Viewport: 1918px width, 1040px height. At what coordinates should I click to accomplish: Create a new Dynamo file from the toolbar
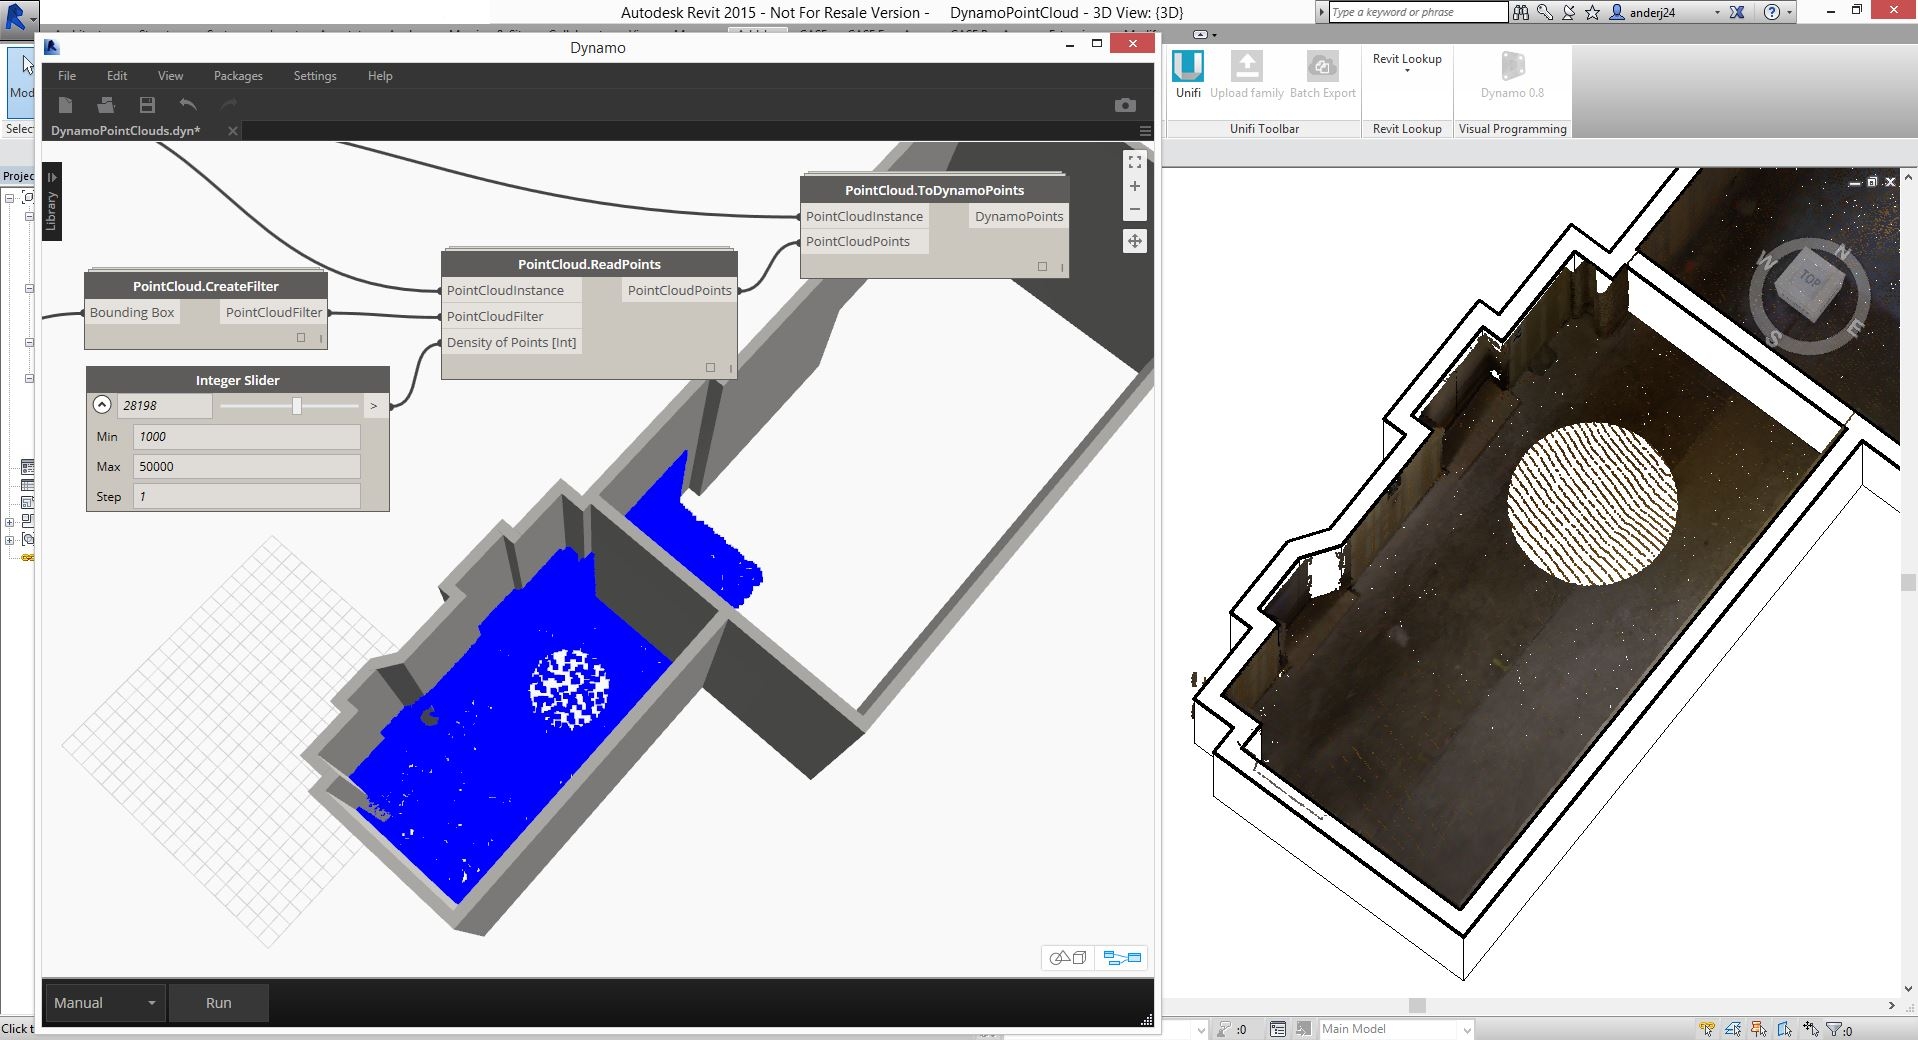coord(65,105)
